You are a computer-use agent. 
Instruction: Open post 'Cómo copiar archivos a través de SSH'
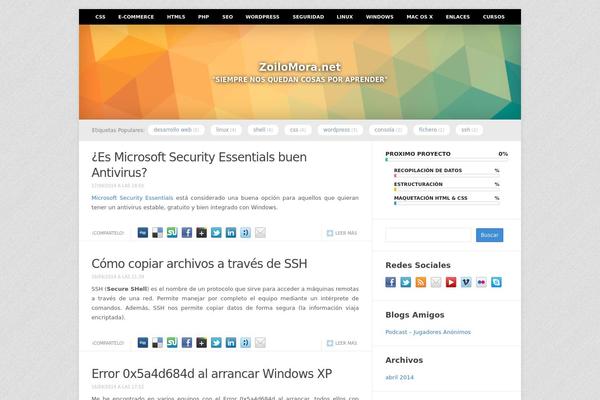tap(199, 264)
